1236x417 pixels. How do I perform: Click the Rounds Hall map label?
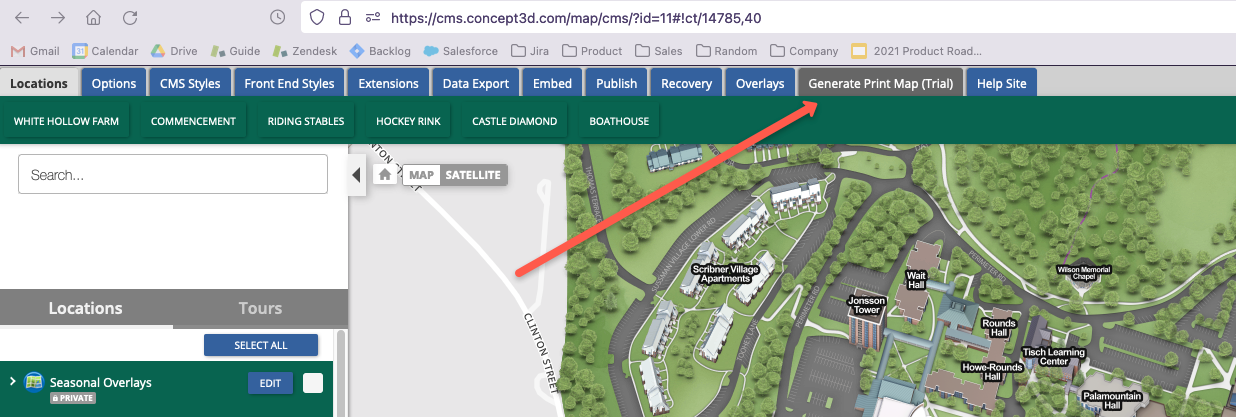999,328
